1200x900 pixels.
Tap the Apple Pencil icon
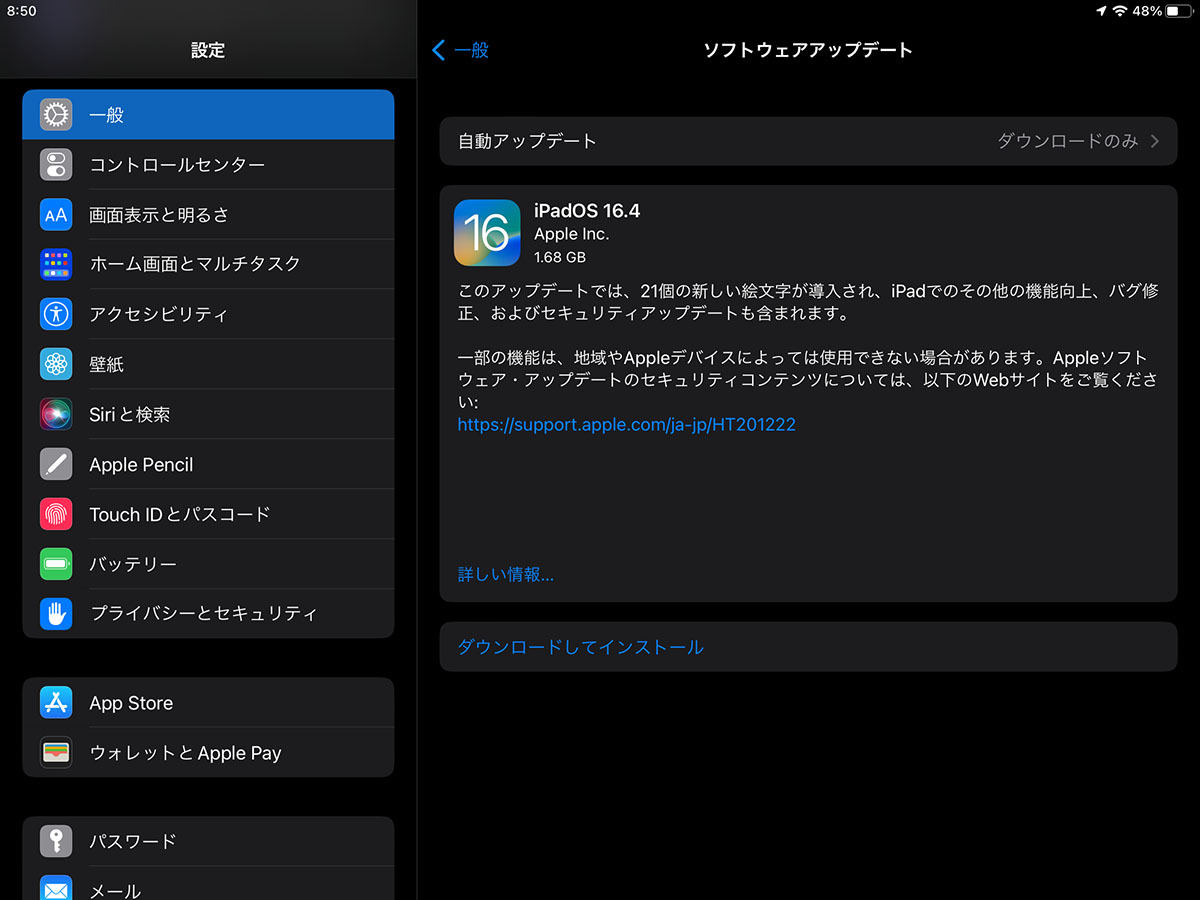click(x=56, y=464)
